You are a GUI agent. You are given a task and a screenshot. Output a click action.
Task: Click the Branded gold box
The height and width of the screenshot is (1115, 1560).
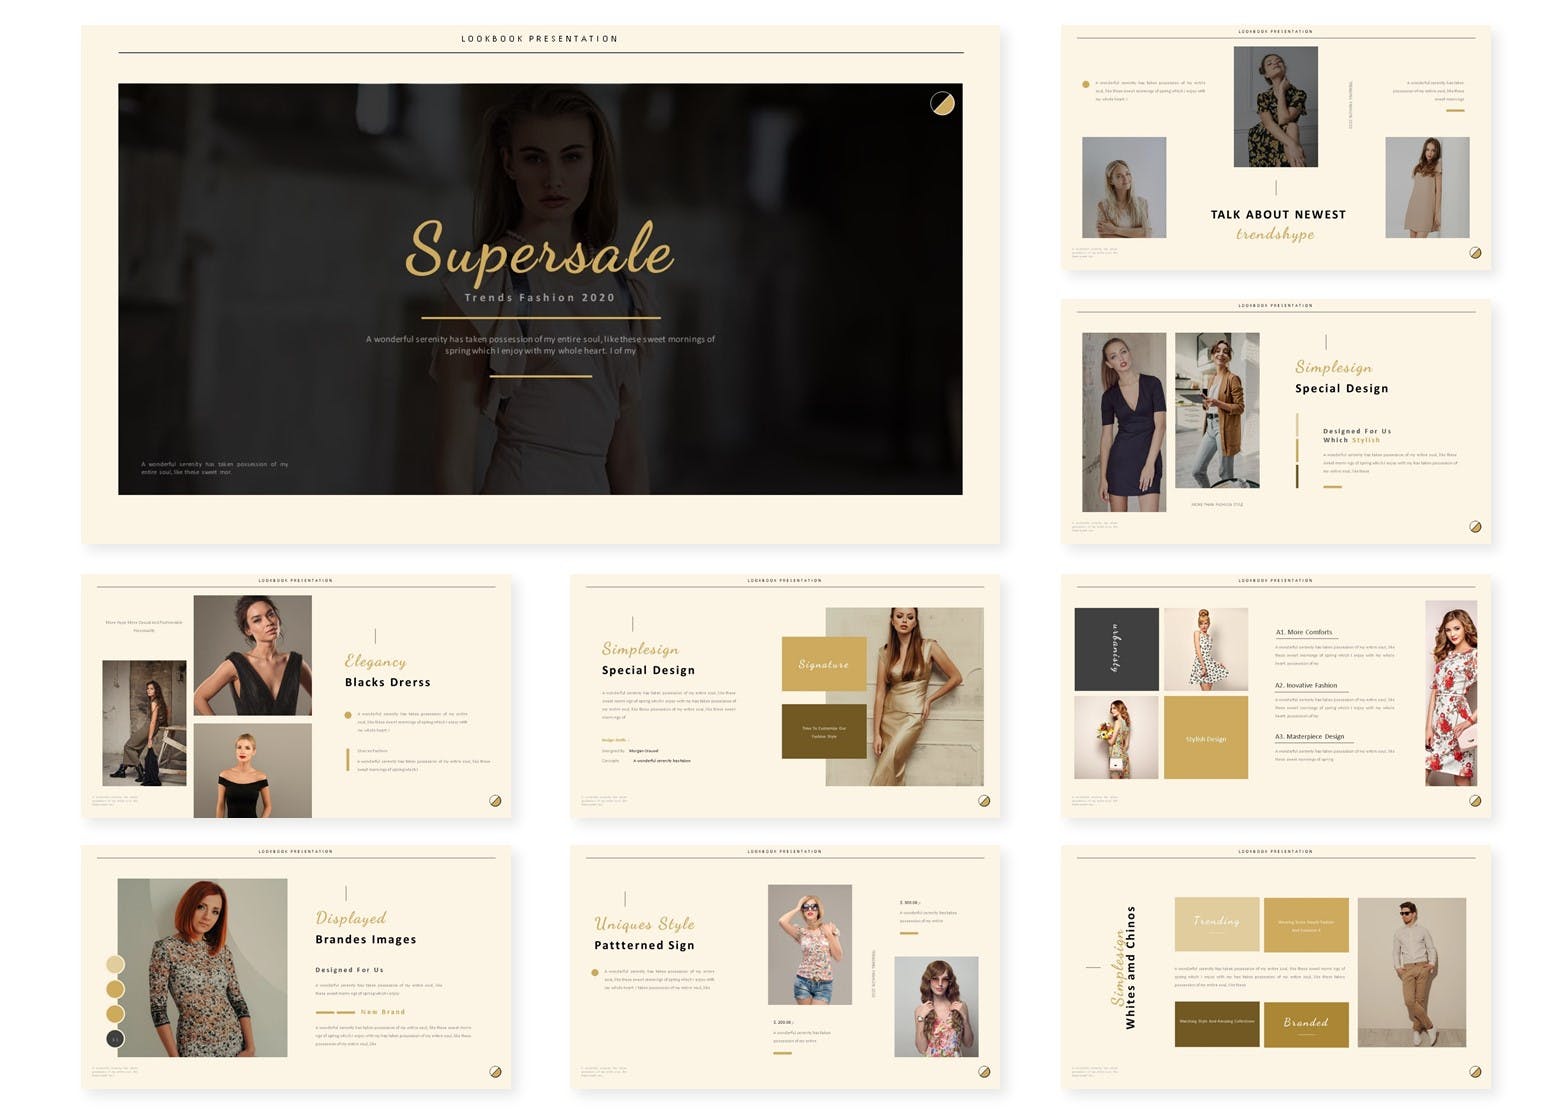click(x=1306, y=1024)
